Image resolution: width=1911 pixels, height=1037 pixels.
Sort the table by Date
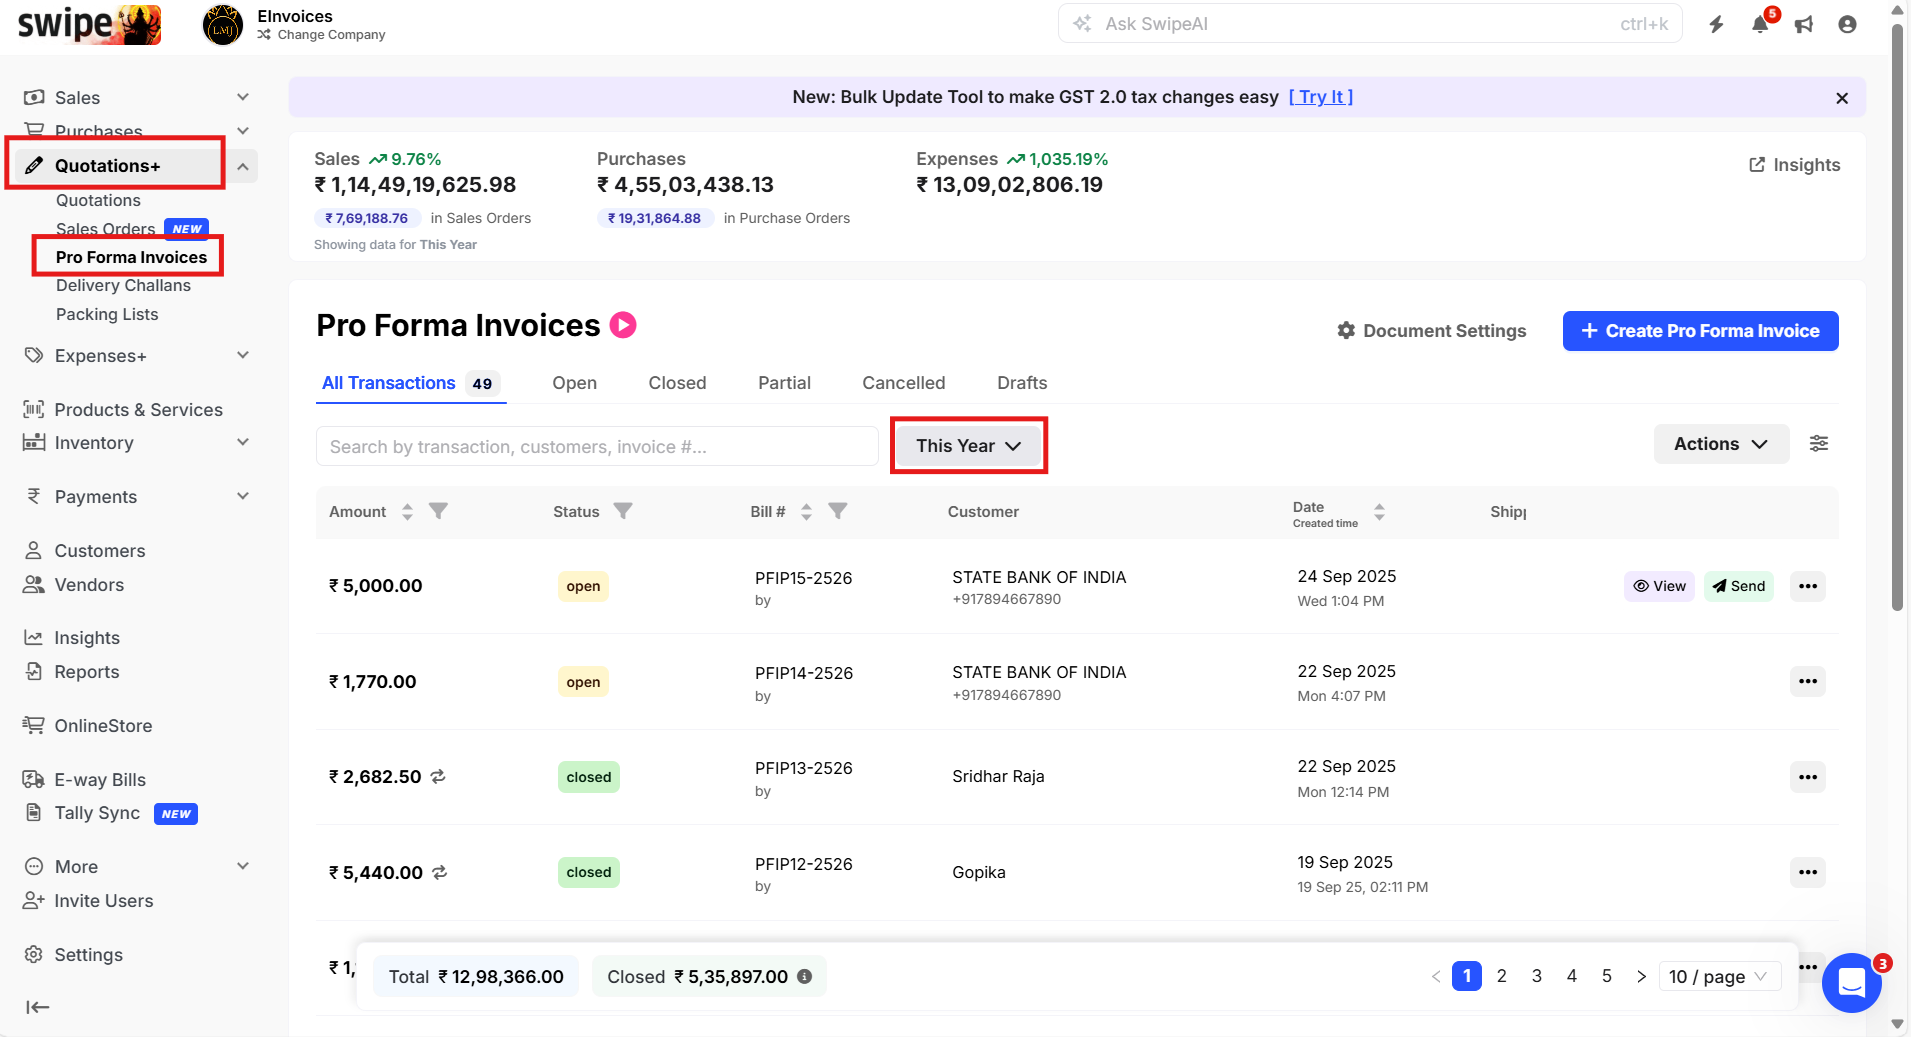tap(1379, 512)
